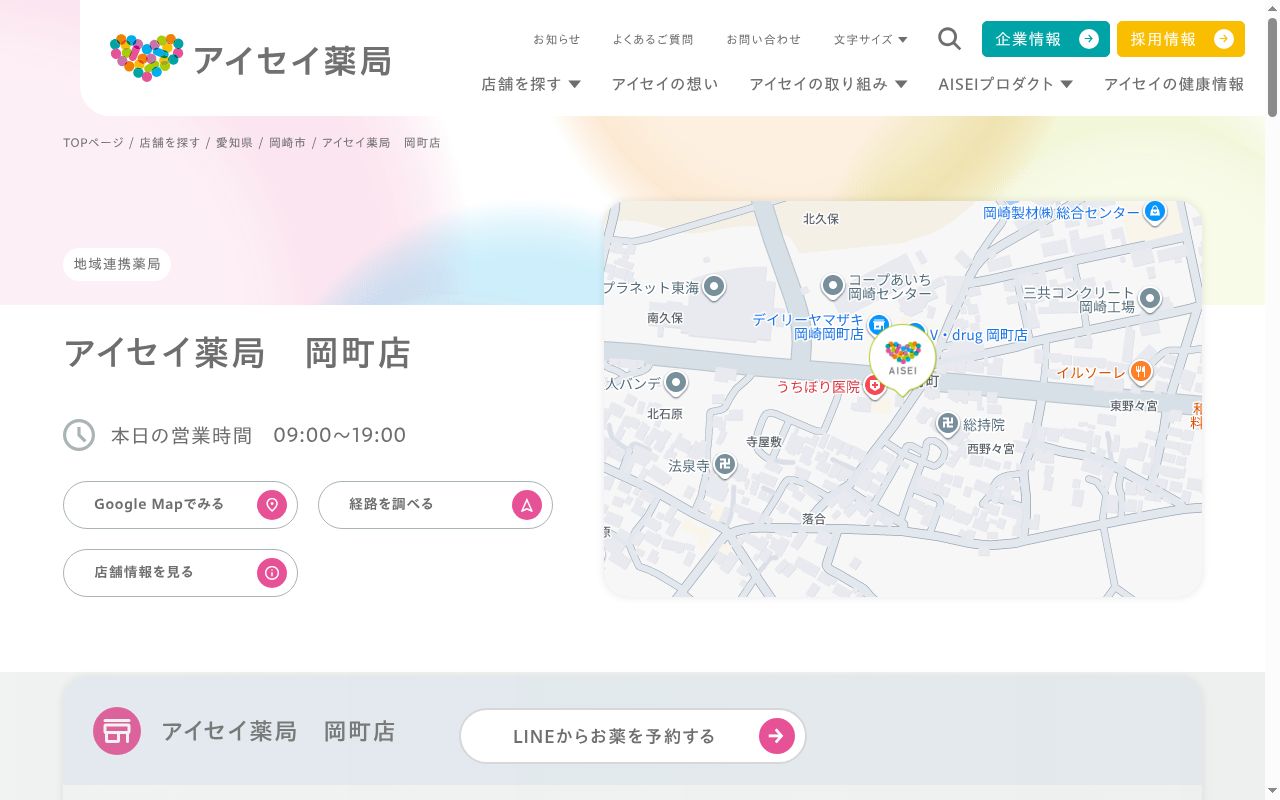Go to TOPページ breadcrumb
Image resolution: width=1280 pixels, height=800 pixels.
(x=93, y=143)
